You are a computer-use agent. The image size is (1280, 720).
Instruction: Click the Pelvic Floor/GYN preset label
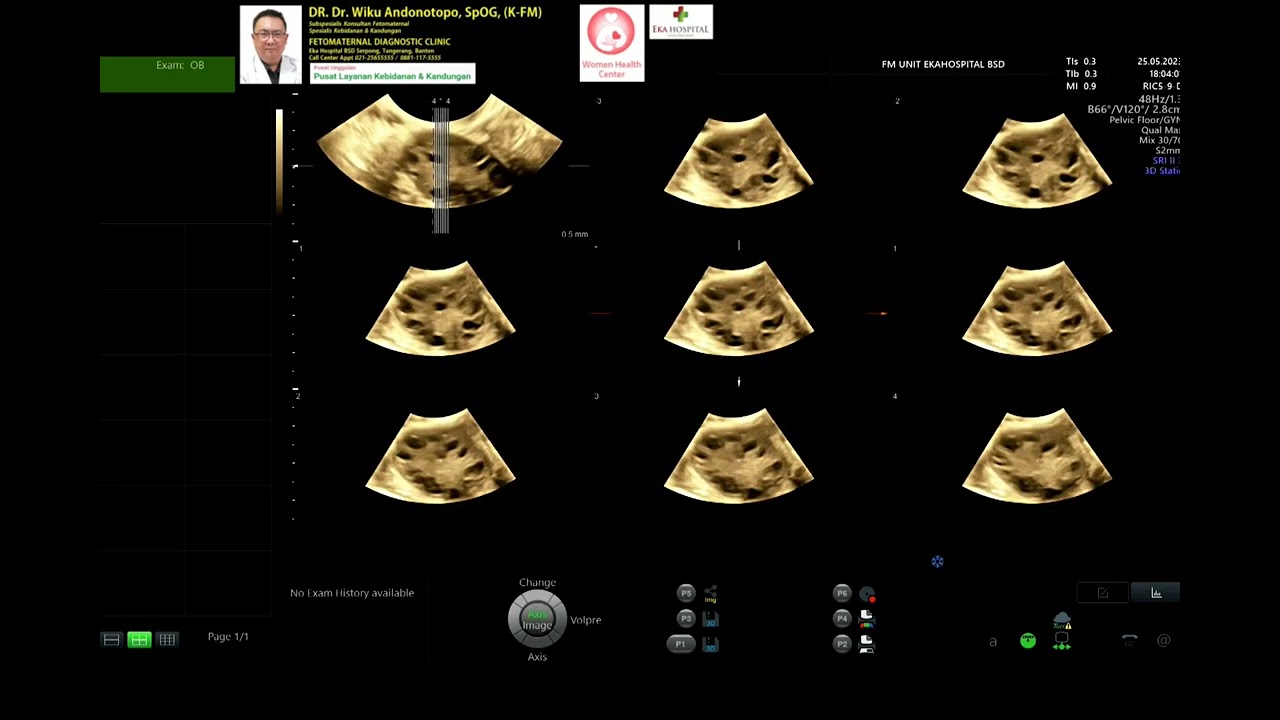tap(1145, 120)
